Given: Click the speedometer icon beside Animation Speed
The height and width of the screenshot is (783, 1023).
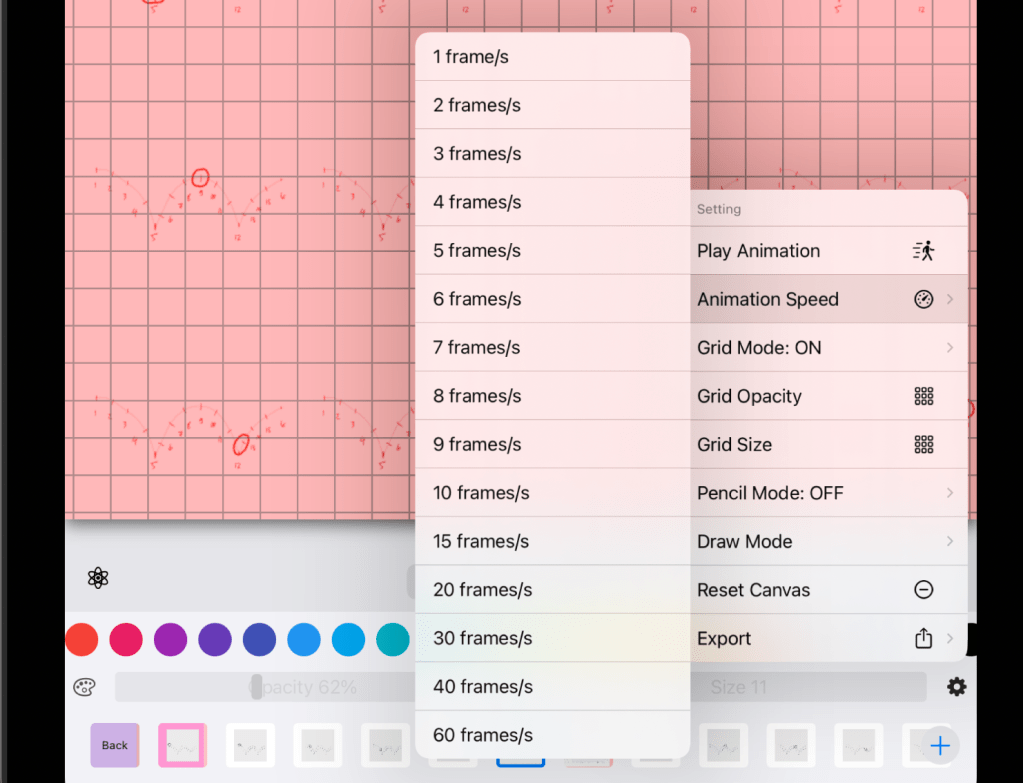Looking at the screenshot, I should pos(923,299).
